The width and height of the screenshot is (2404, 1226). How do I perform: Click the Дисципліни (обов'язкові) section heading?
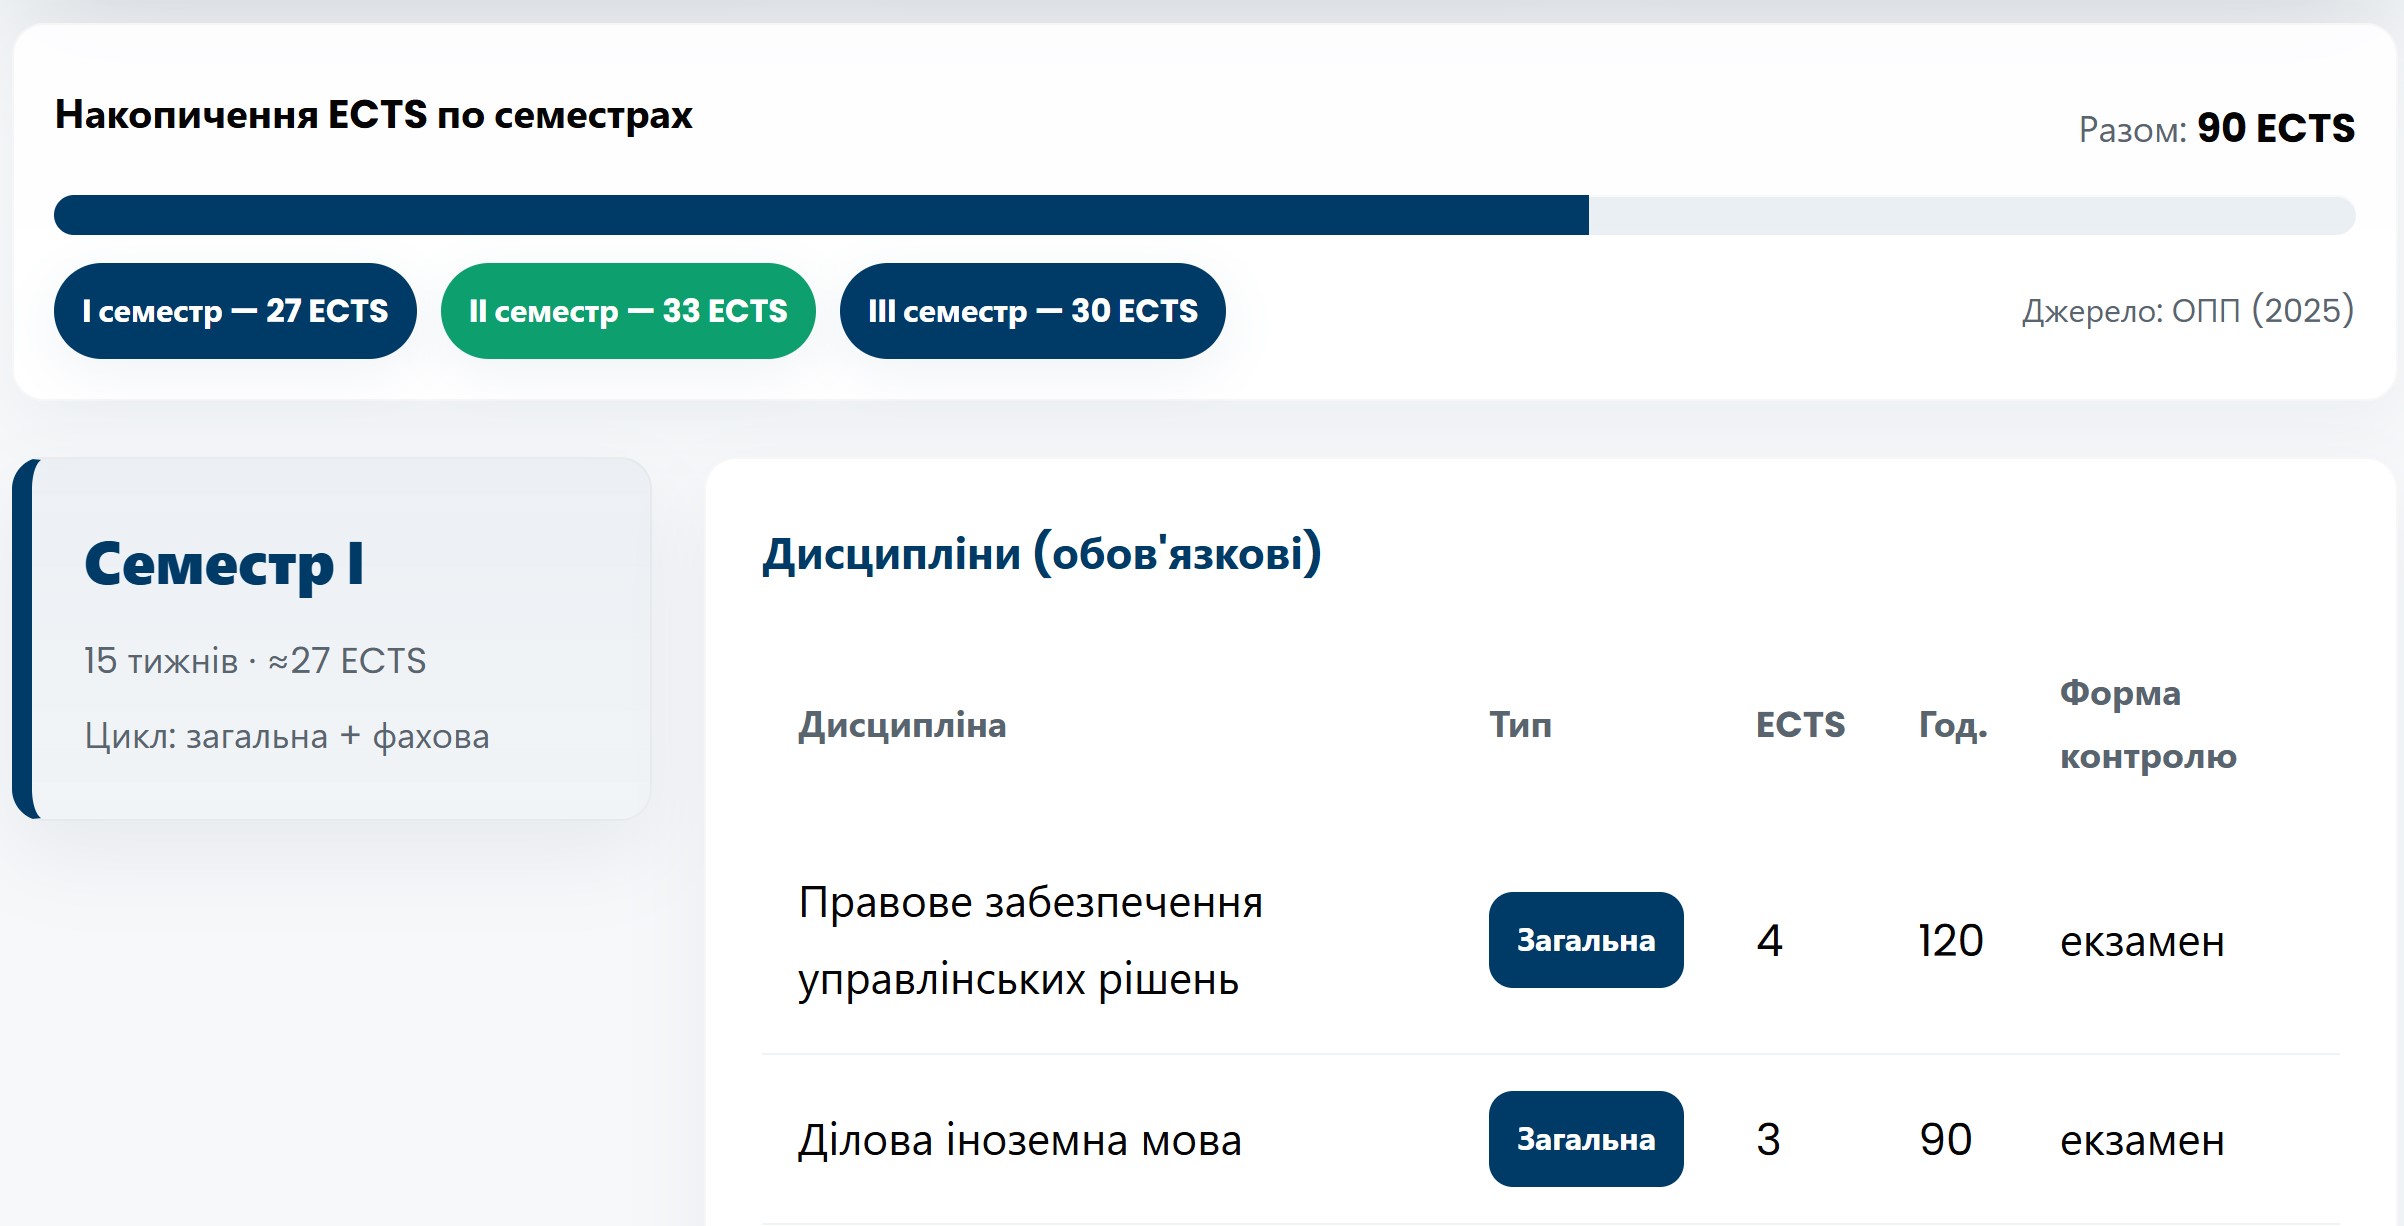1041,553
